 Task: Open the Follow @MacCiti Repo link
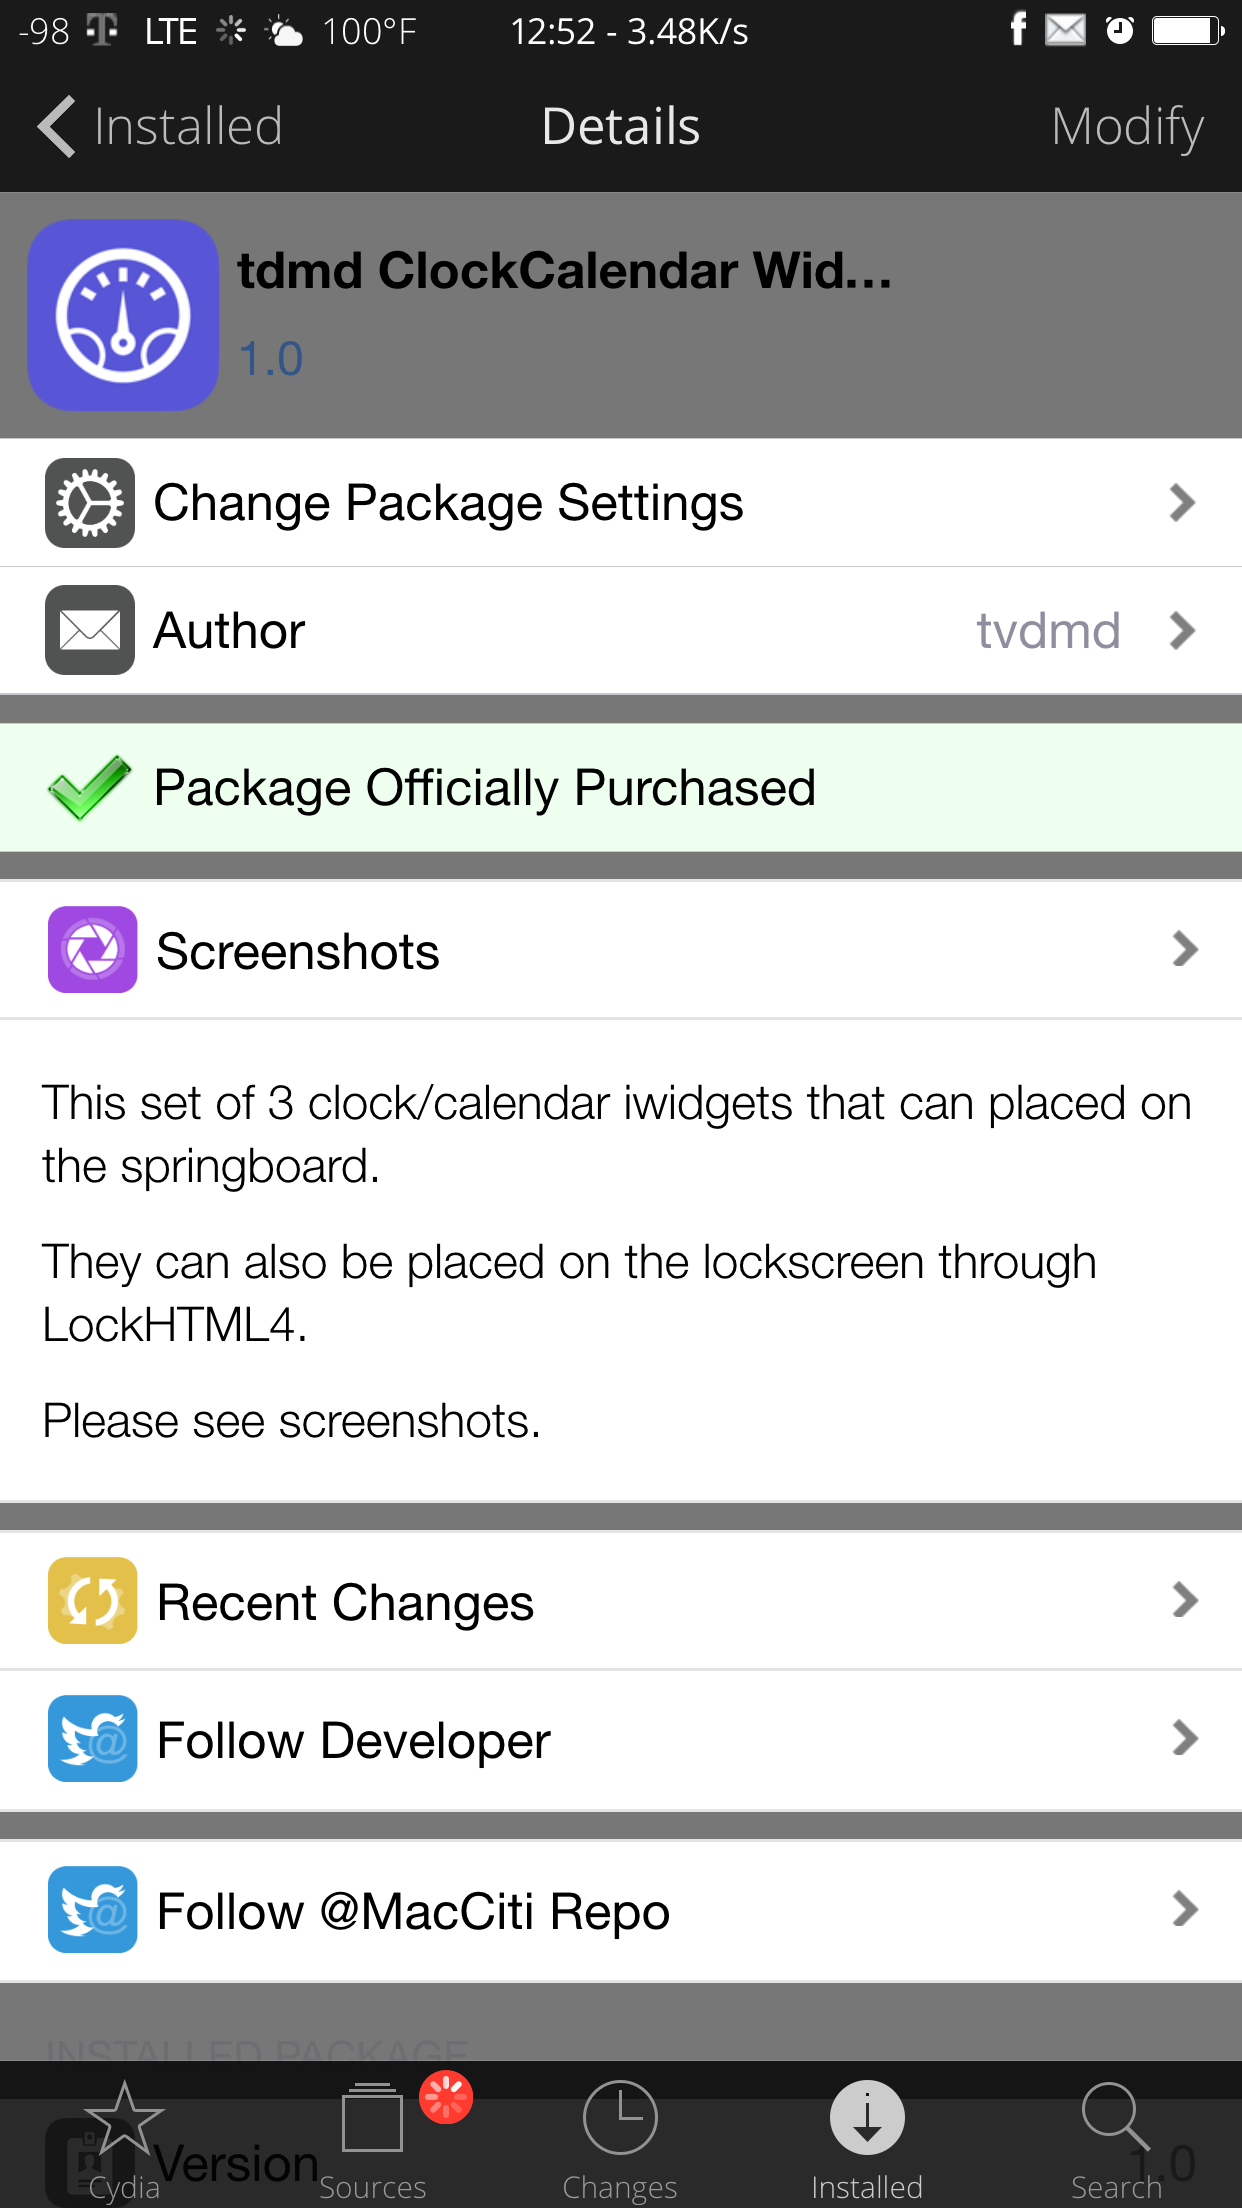(414, 1911)
